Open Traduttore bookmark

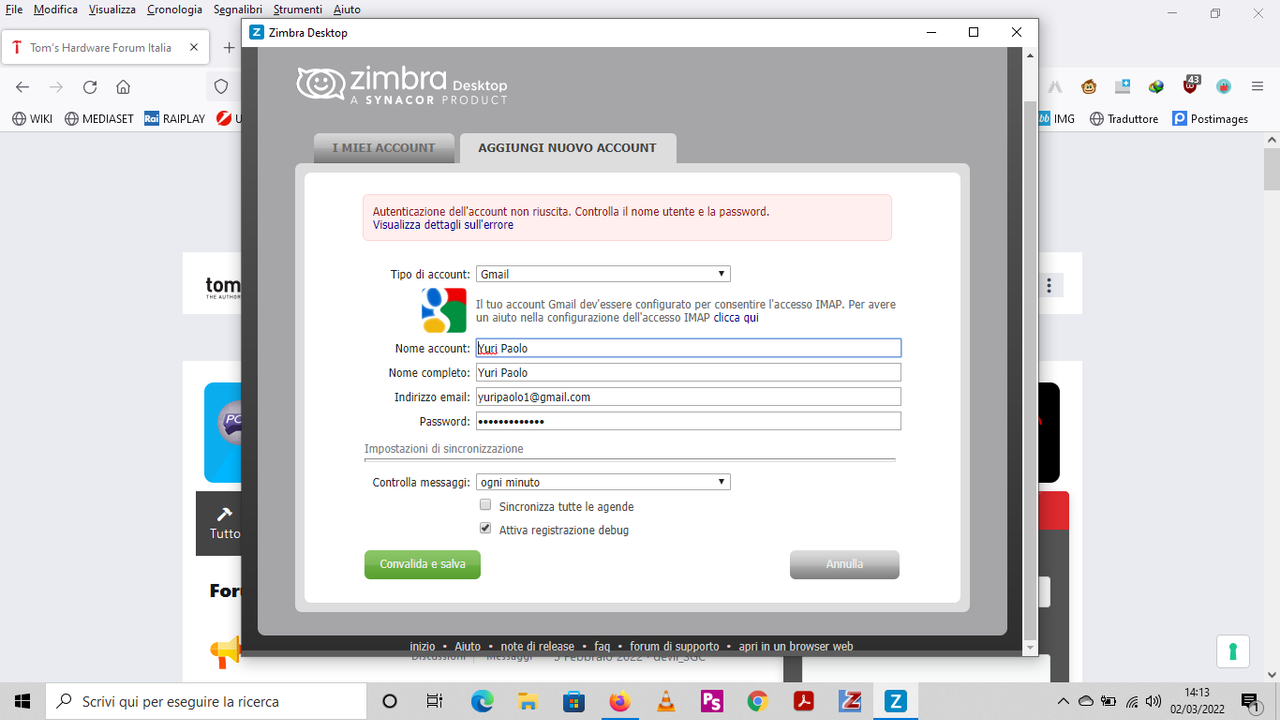coord(1124,118)
